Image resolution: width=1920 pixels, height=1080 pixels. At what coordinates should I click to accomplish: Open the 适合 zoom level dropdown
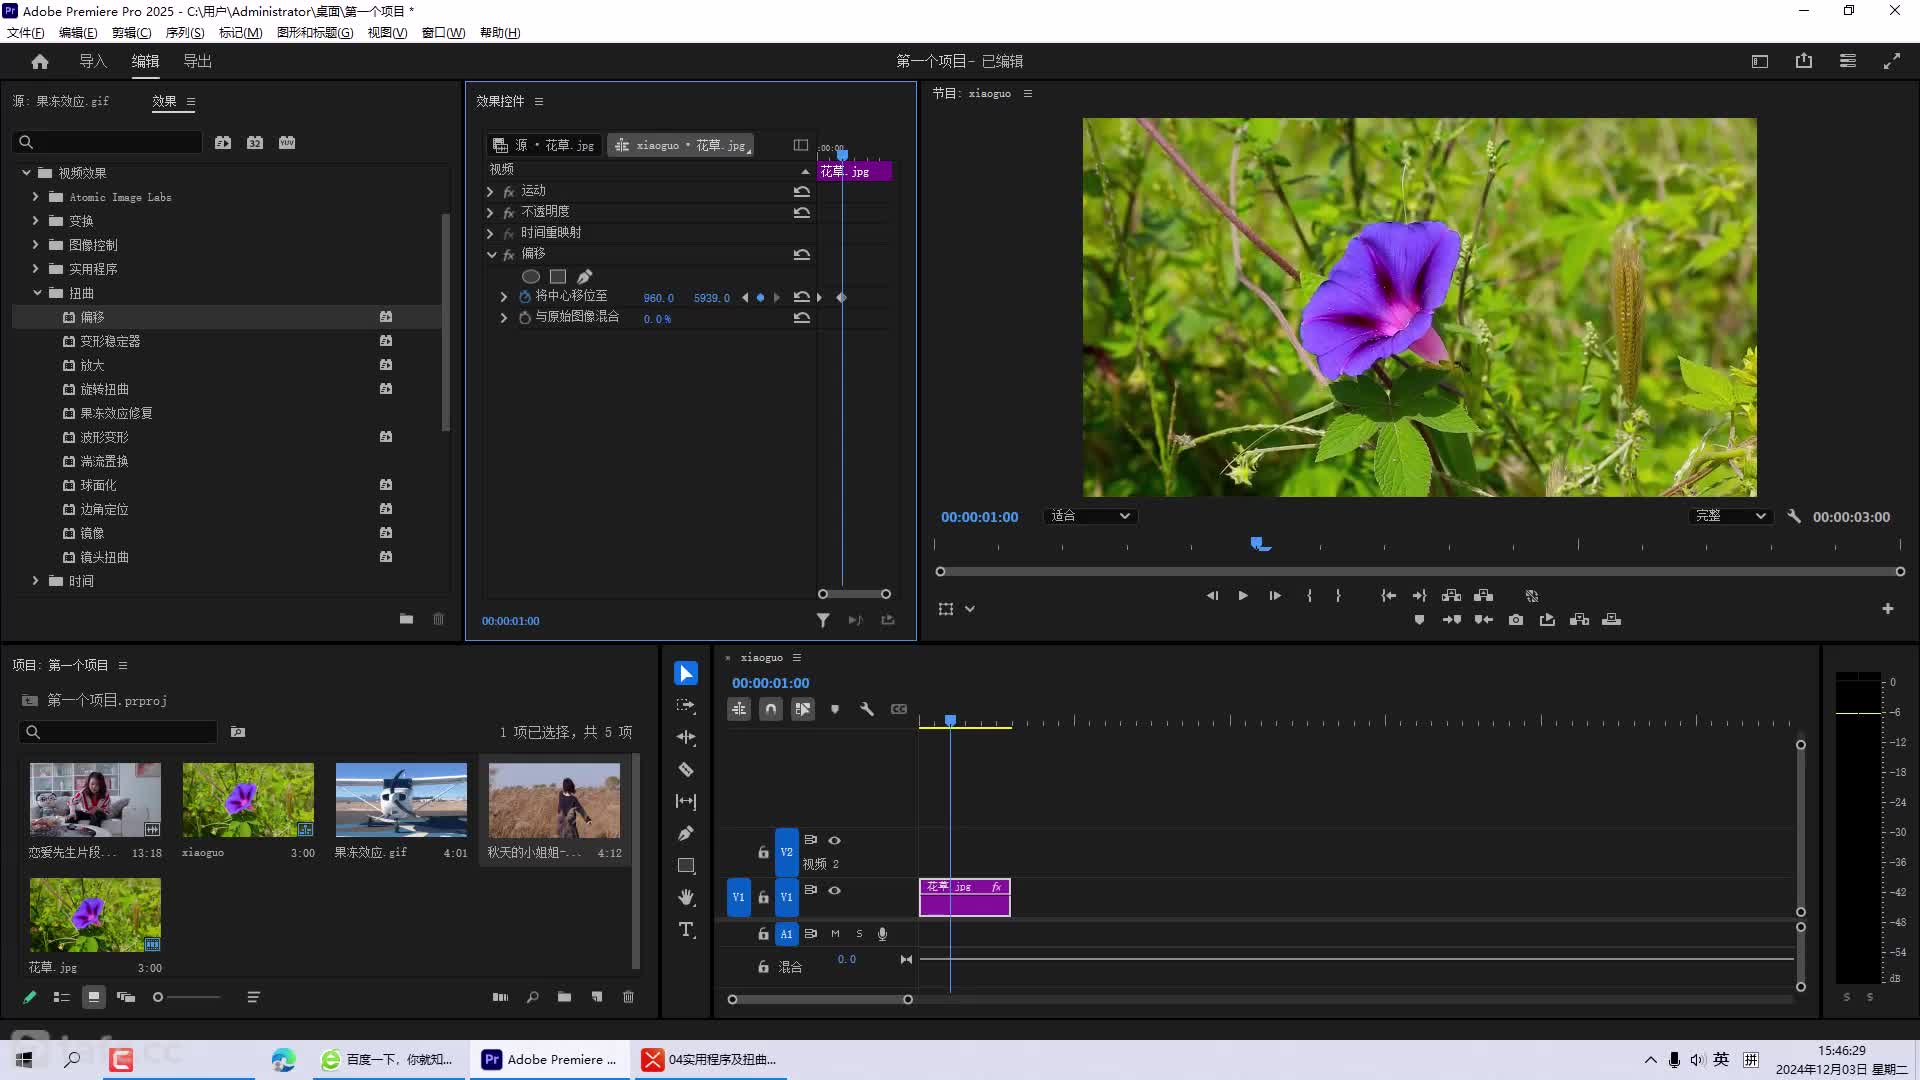tap(1090, 517)
